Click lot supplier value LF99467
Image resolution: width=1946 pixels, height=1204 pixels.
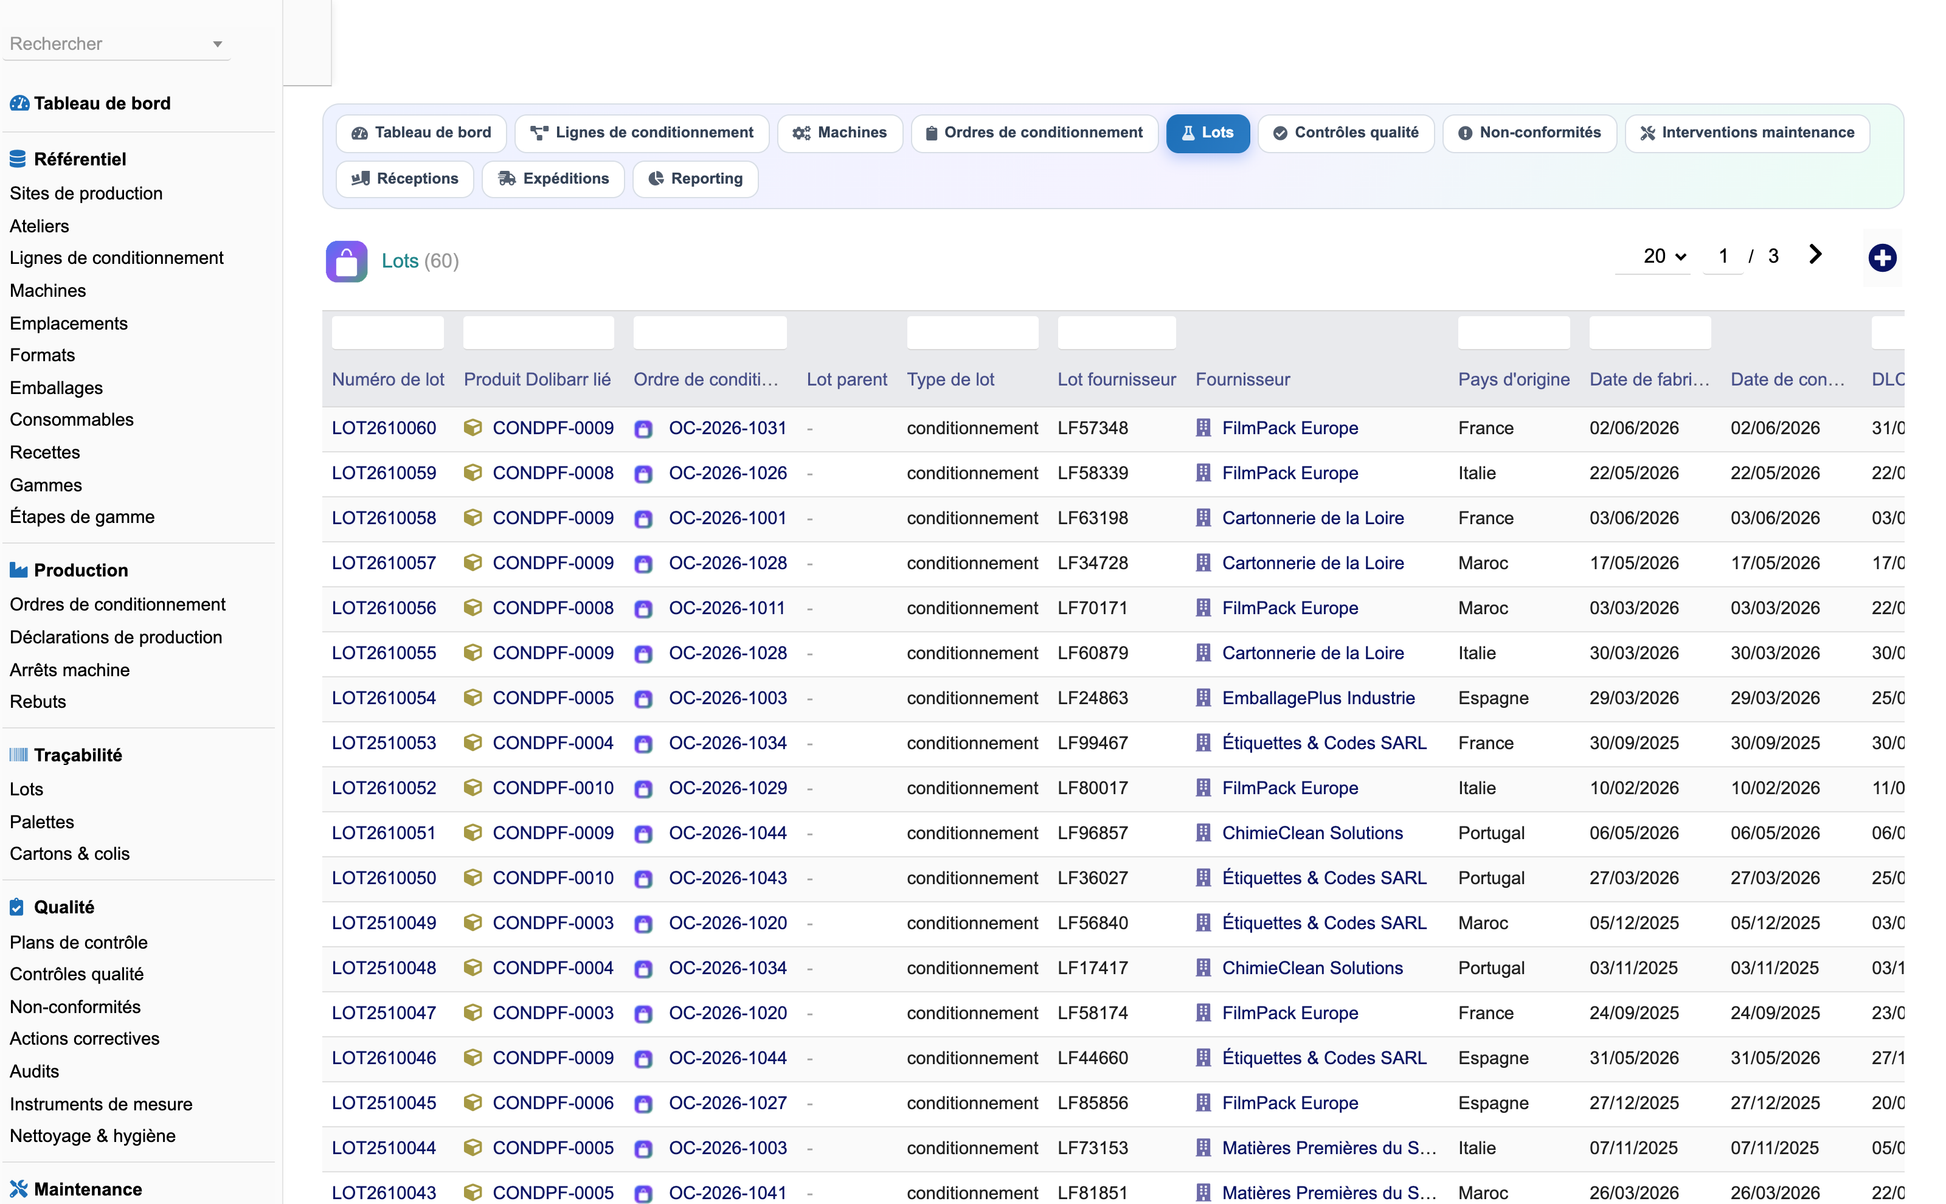1093,743
